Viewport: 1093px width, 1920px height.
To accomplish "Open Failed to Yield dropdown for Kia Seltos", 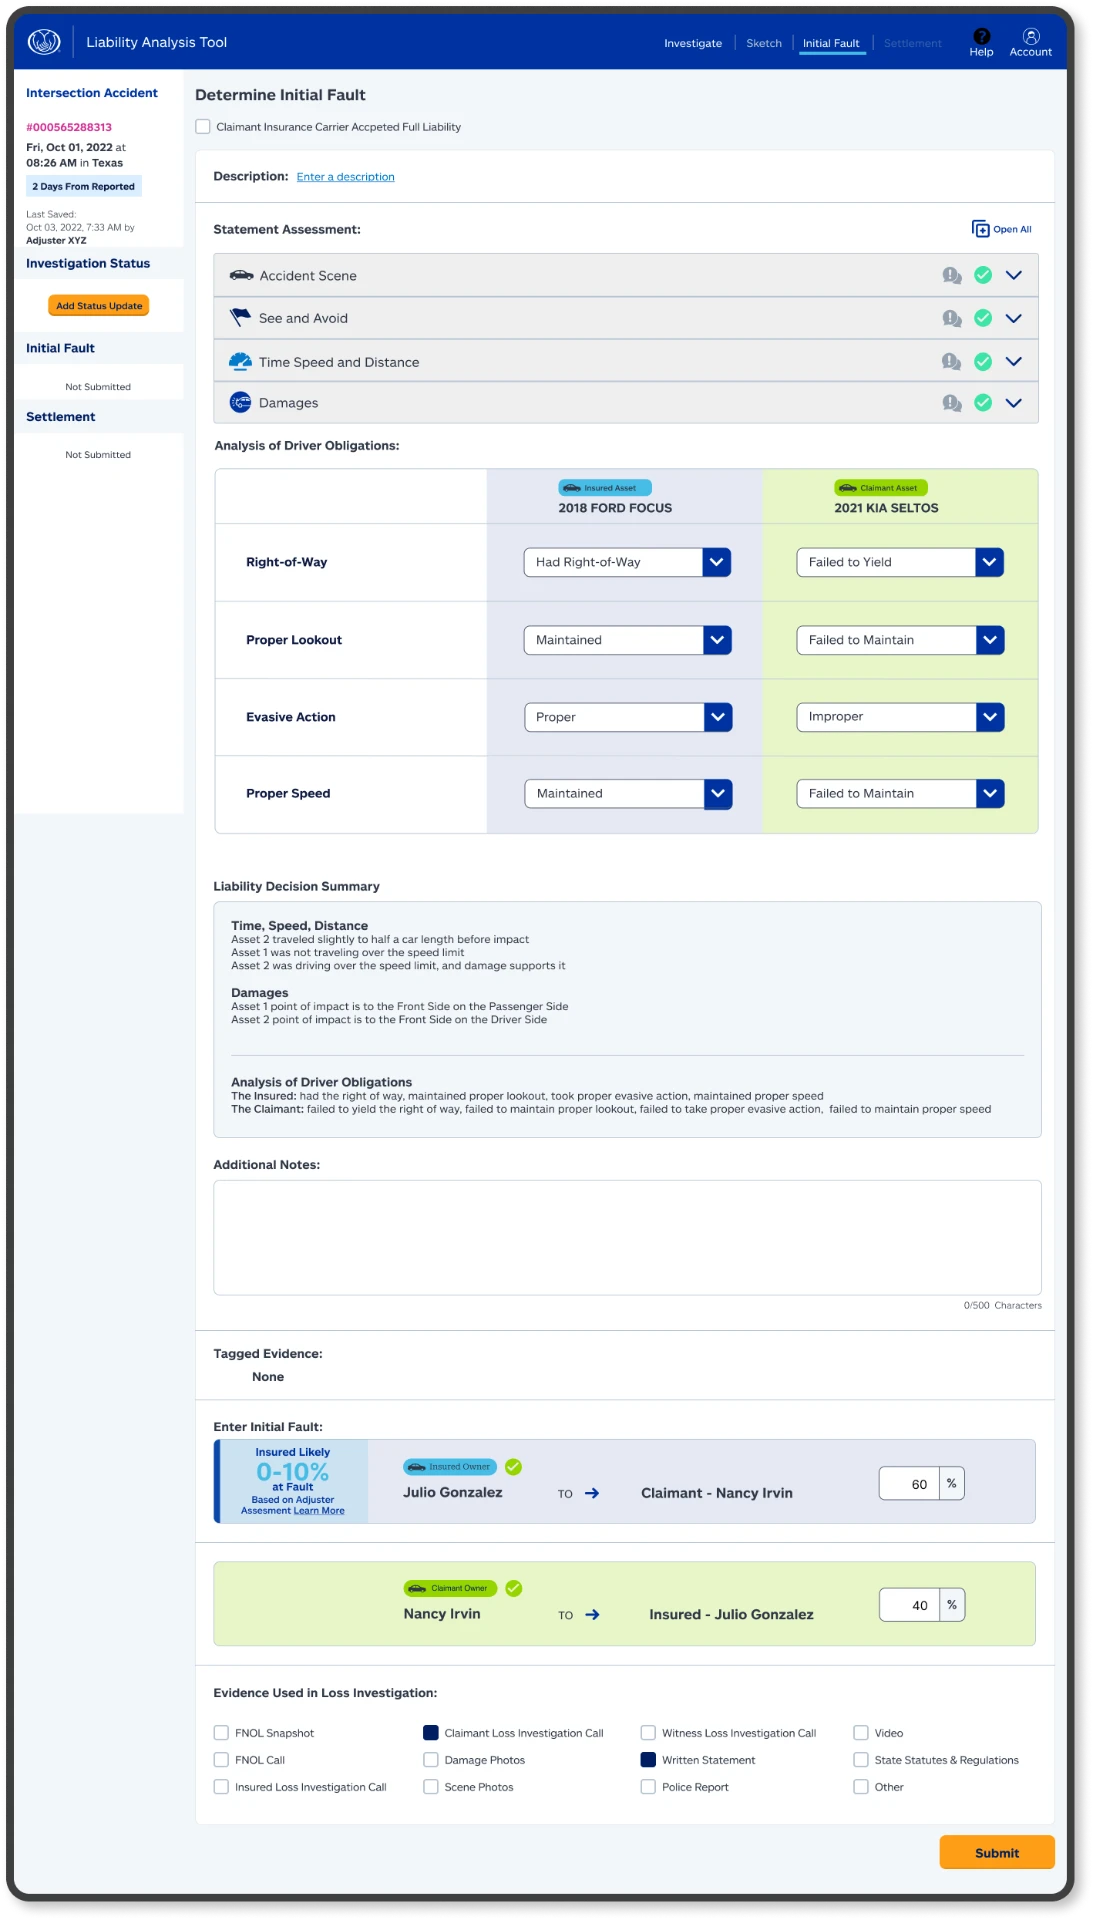I will click(900, 562).
